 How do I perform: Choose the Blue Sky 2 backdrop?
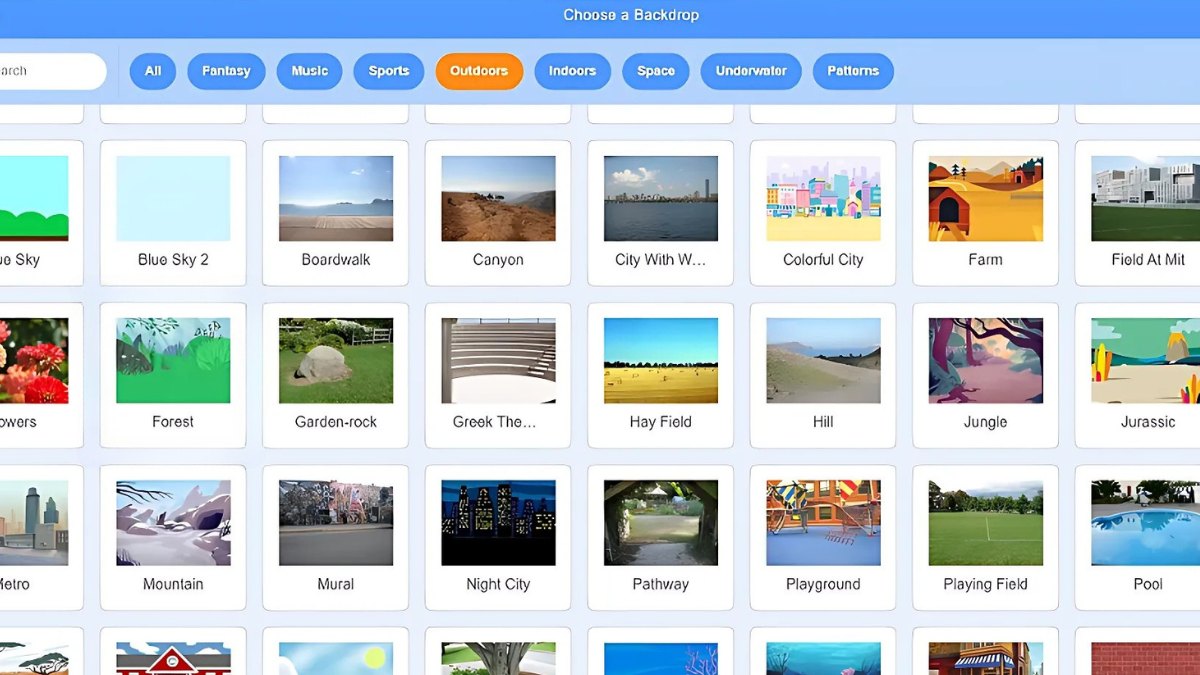(173, 213)
